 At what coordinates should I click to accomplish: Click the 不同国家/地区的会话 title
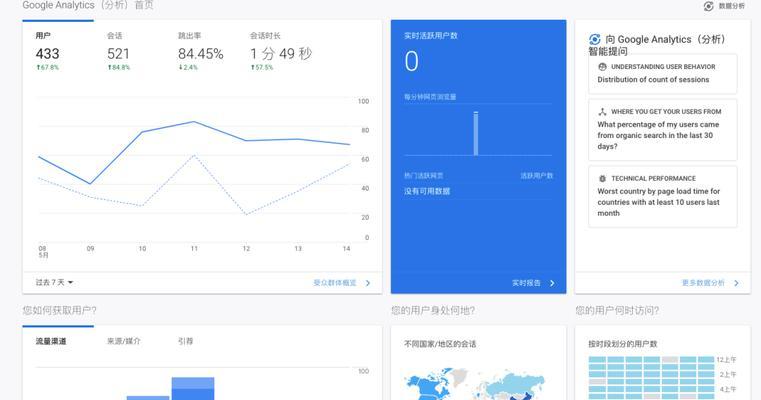(x=440, y=344)
